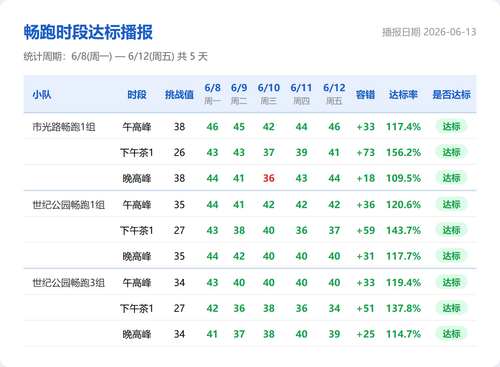Click the 6/9 value 45 in 117.4% row
This screenshot has width=500, height=367.
tap(239, 127)
